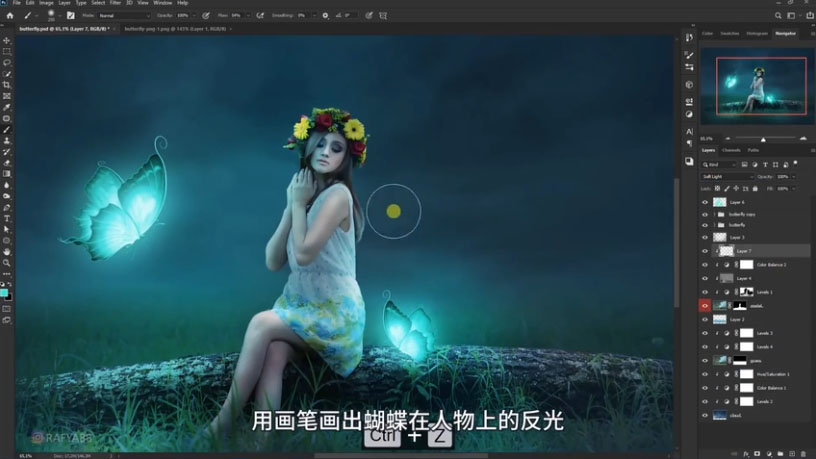Select the Gradient tool
816x459 pixels.
(7, 174)
